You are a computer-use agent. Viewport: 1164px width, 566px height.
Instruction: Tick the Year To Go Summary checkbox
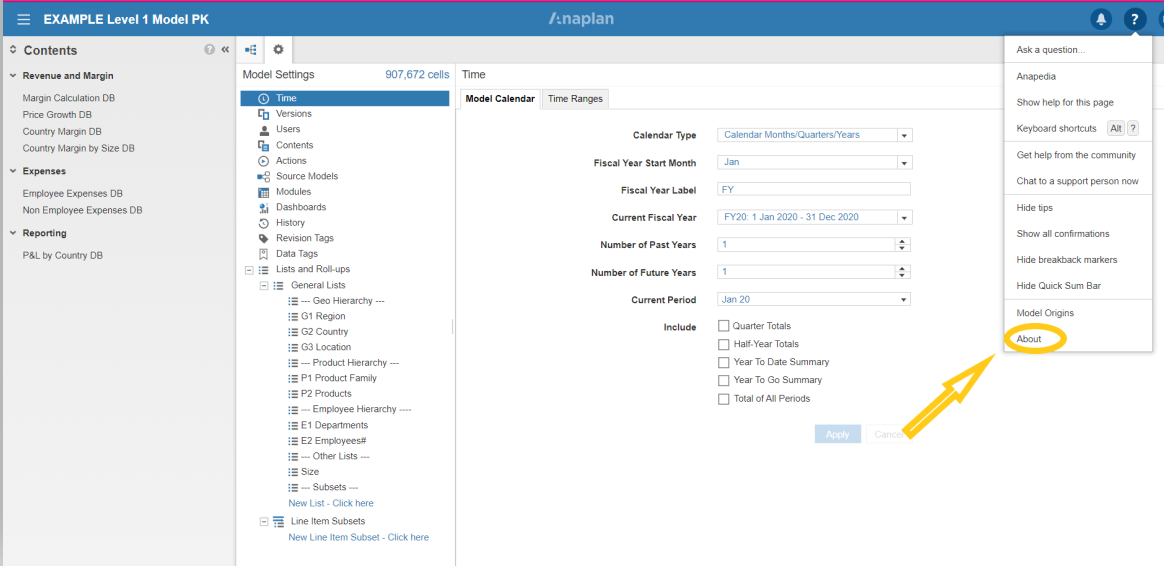point(724,380)
